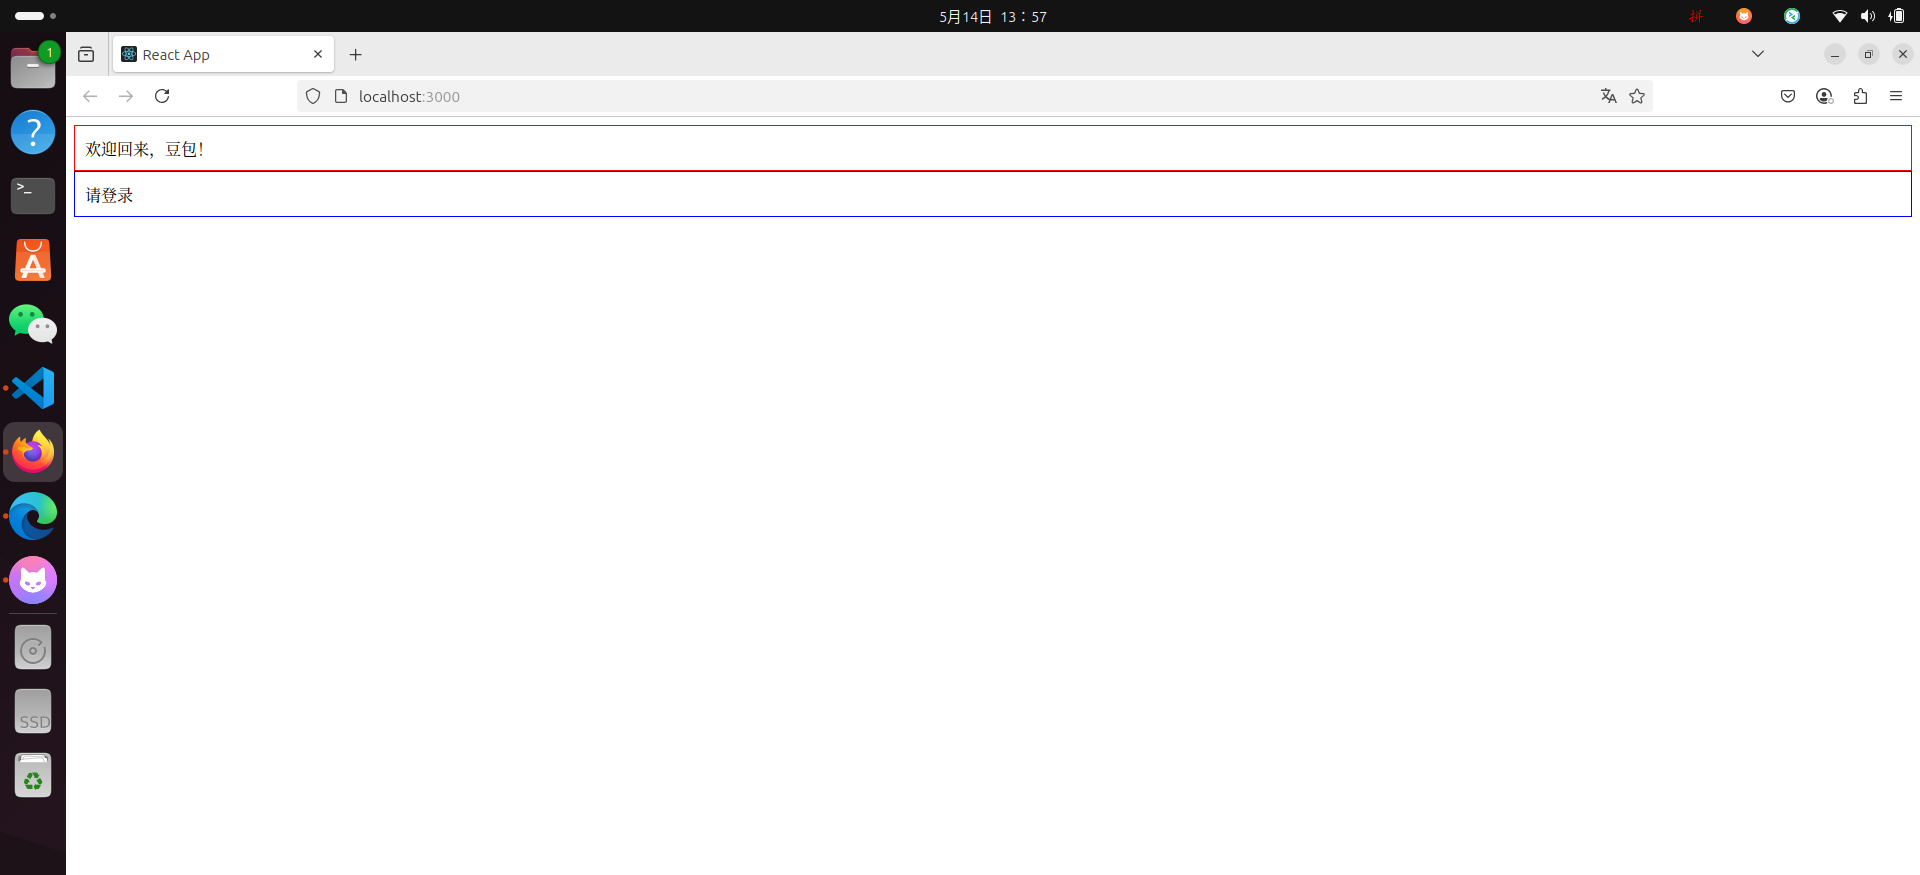
Task: Click the 请登录 text
Action: click(109, 196)
